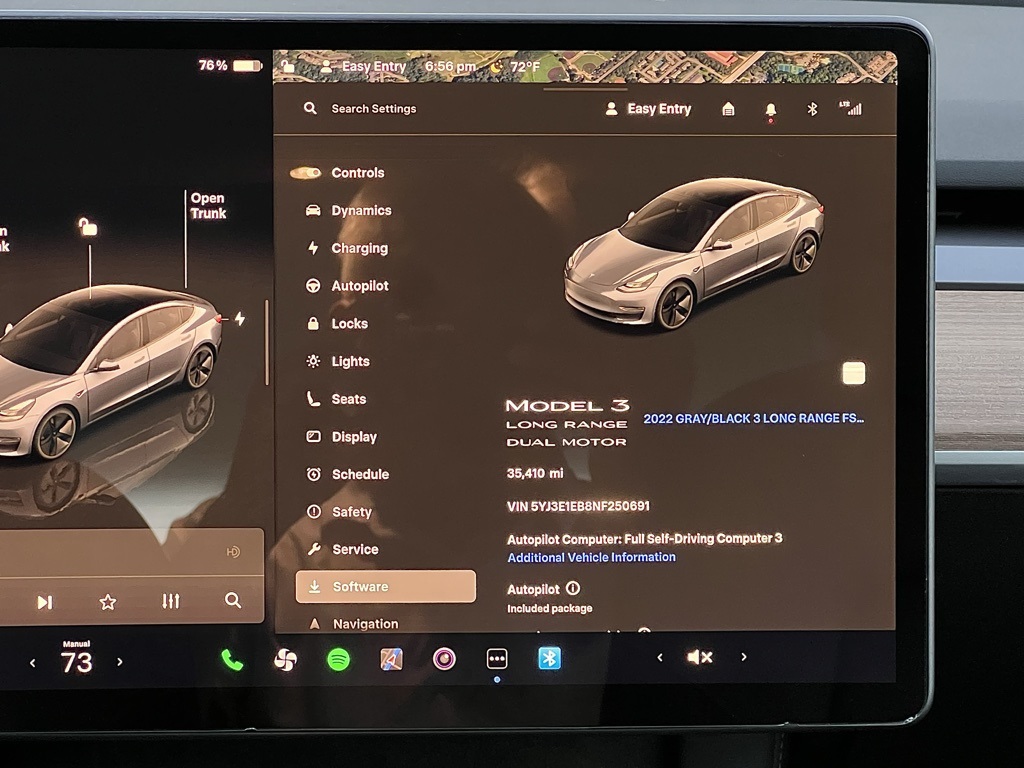The width and height of the screenshot is (1024, 768).
Task: Click the Search Settings field
Action: point(373,109)
